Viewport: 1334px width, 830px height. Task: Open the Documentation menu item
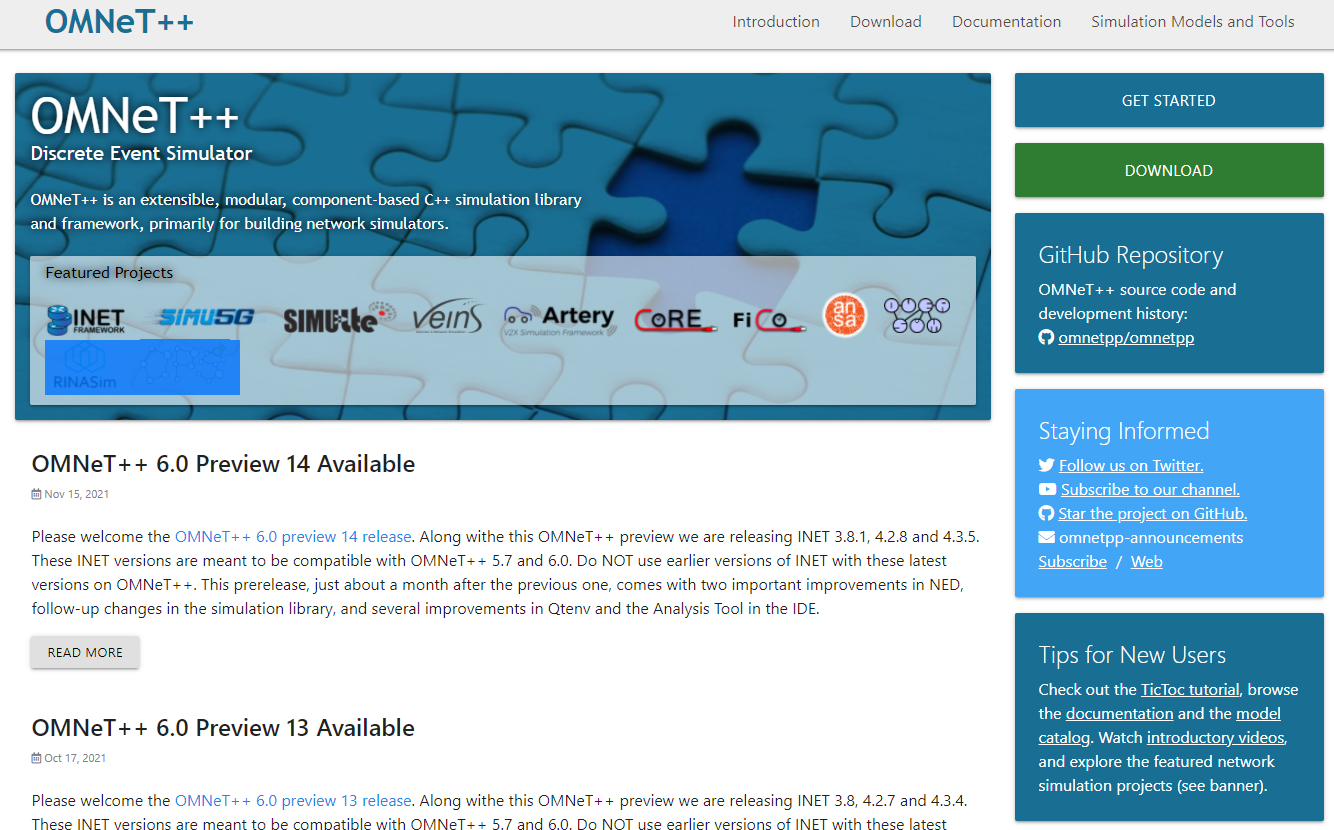coord(1006,22)
